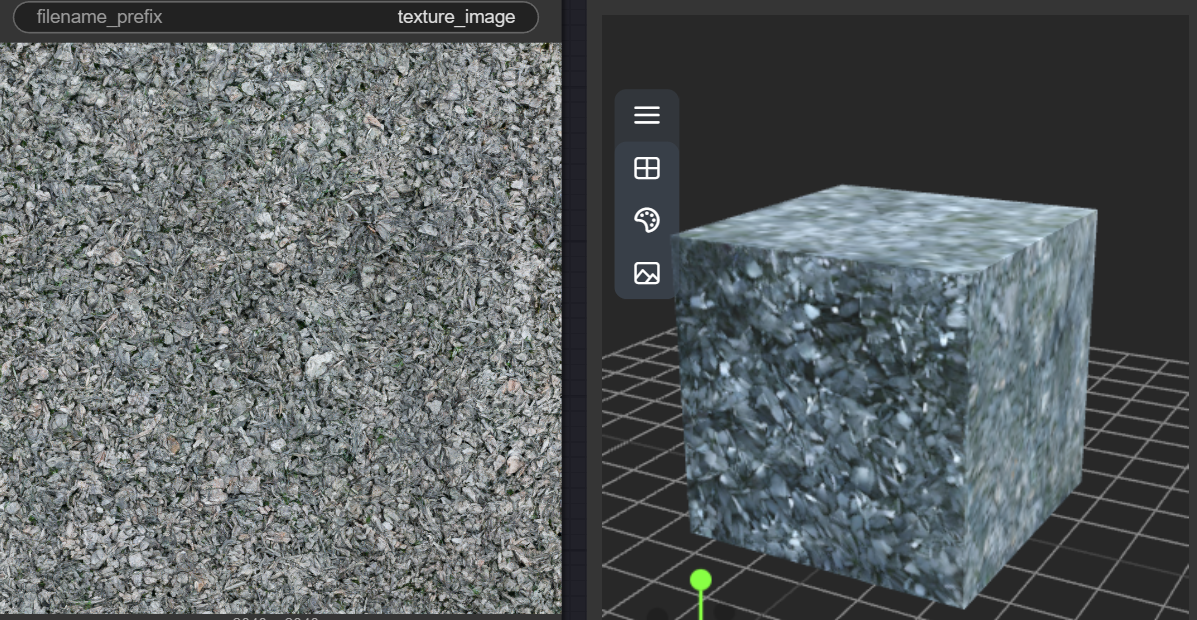Select the texture_image value text
The width and height of the screenshot is (1197, 620).
(456, 17)
